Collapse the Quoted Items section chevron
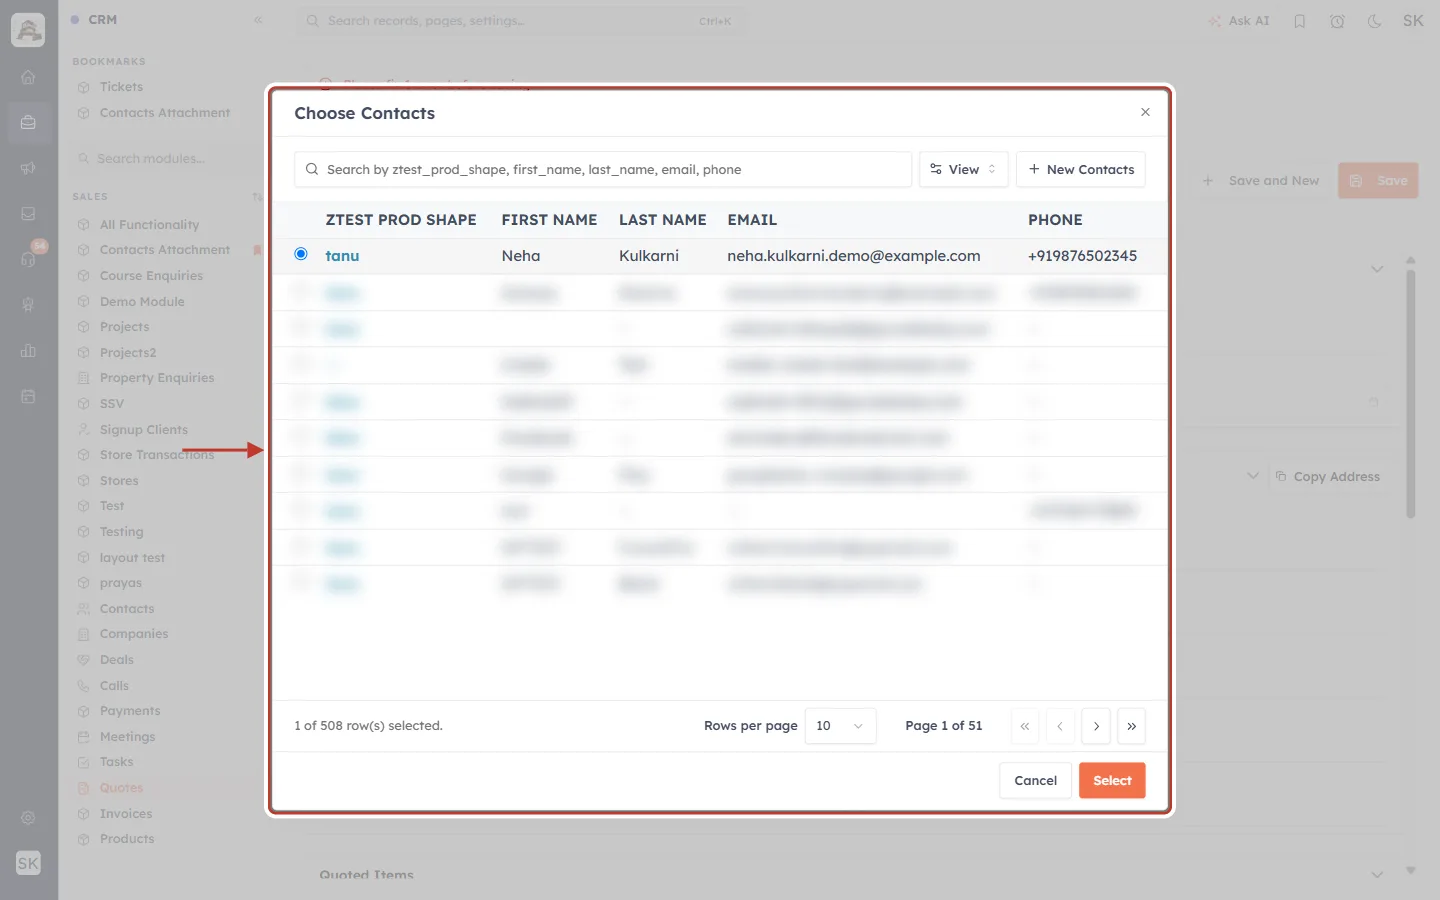This screenshot has width=1440, height=900. pyautogui.click(x=1377, y=874)
